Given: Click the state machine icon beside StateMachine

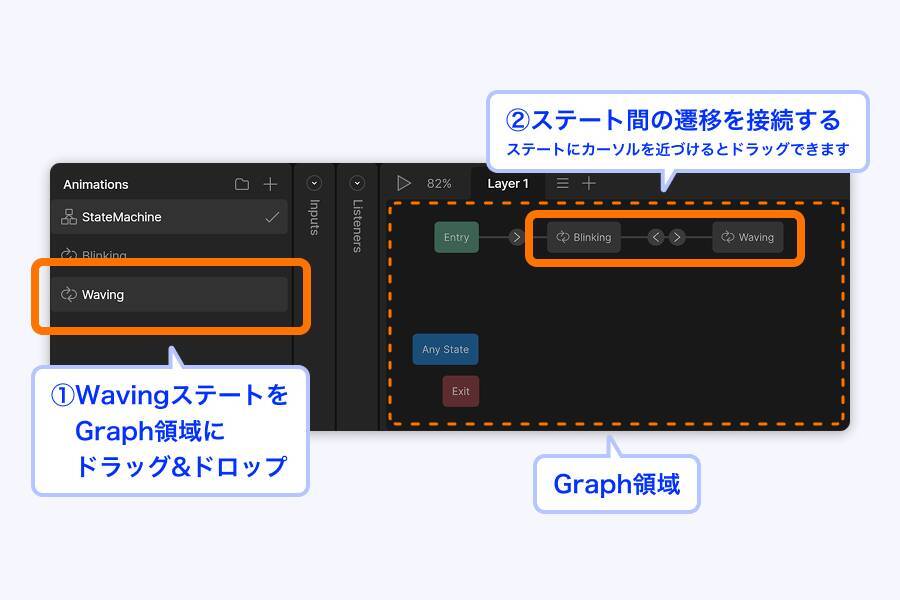Looking at the screenshot, I should [68, 216].
